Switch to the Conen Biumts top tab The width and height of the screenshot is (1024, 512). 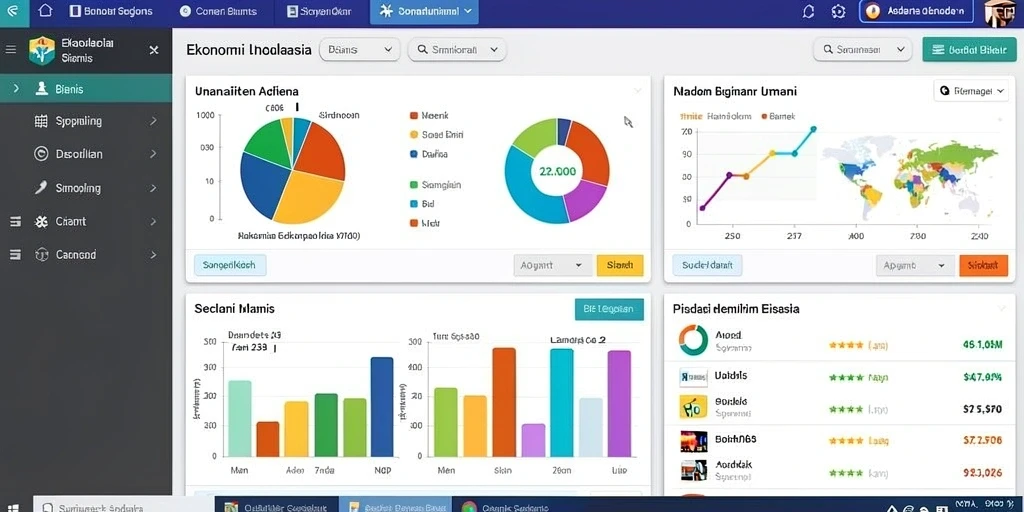218,12
